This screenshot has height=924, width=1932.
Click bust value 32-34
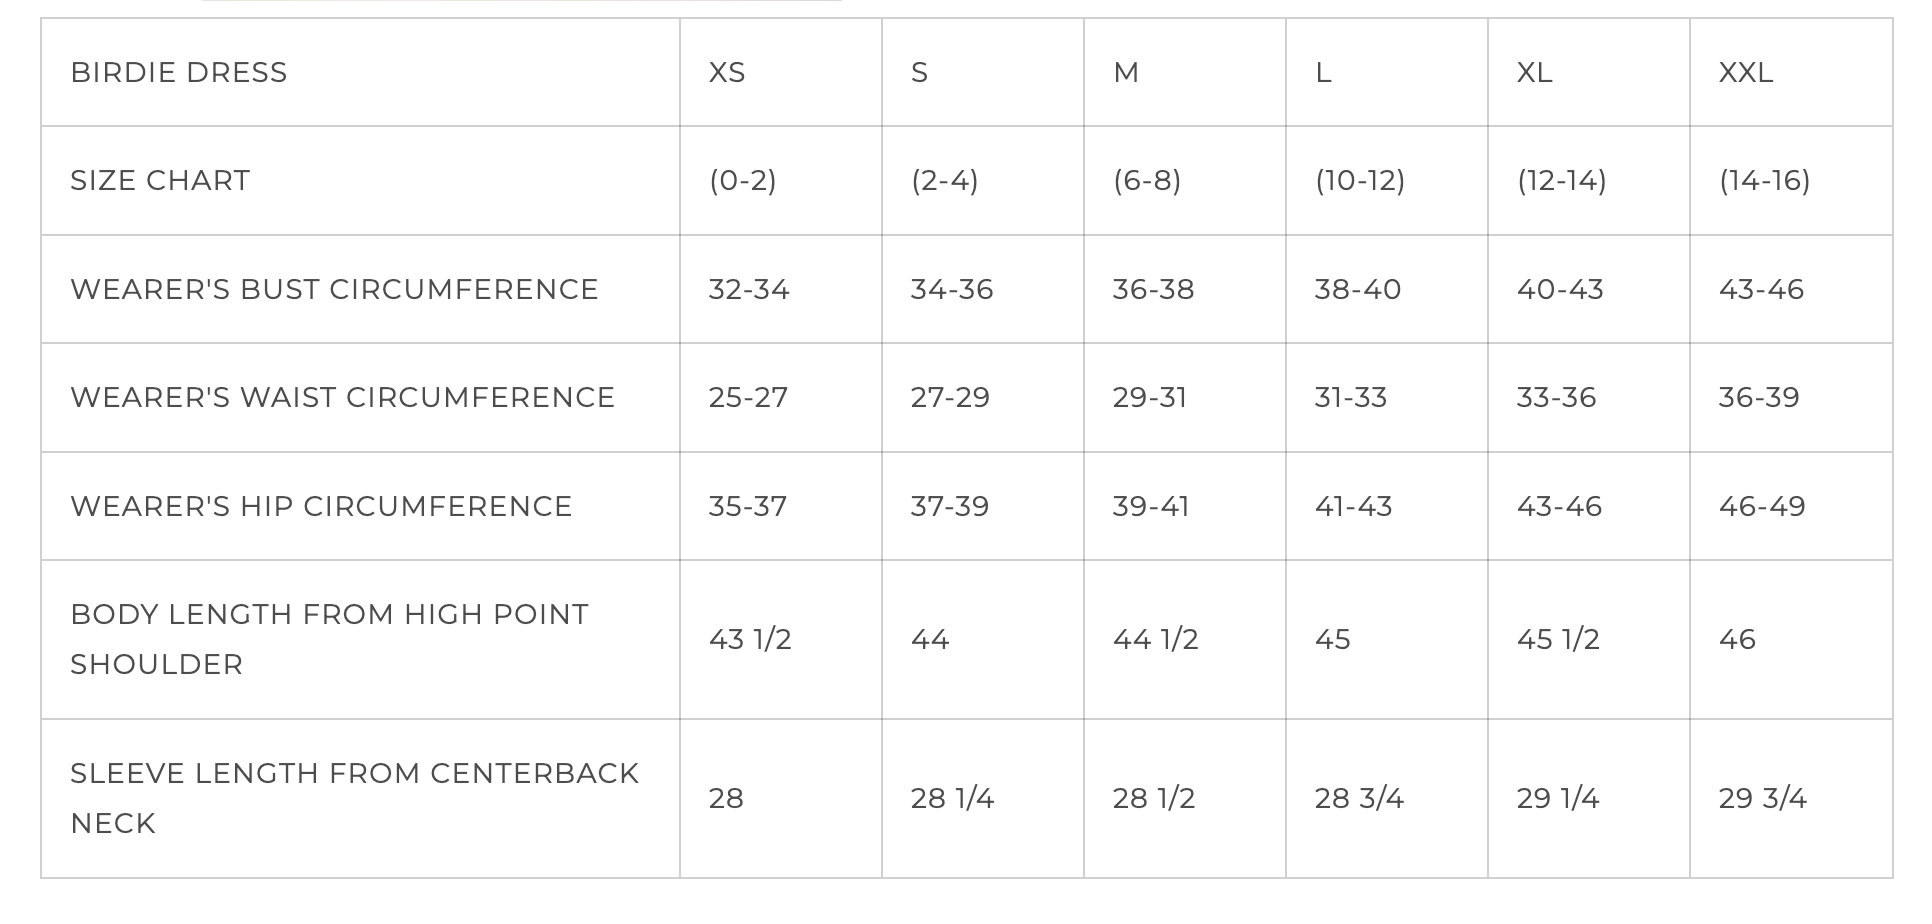(749, 290)
